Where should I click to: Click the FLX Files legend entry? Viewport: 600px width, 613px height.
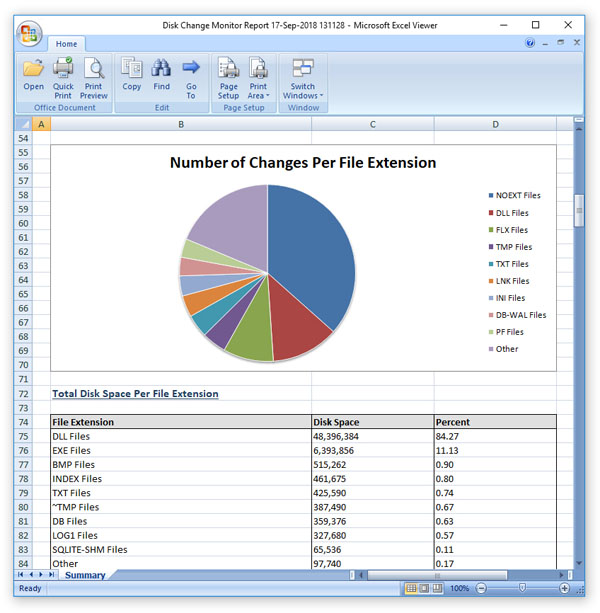point(508,230)
